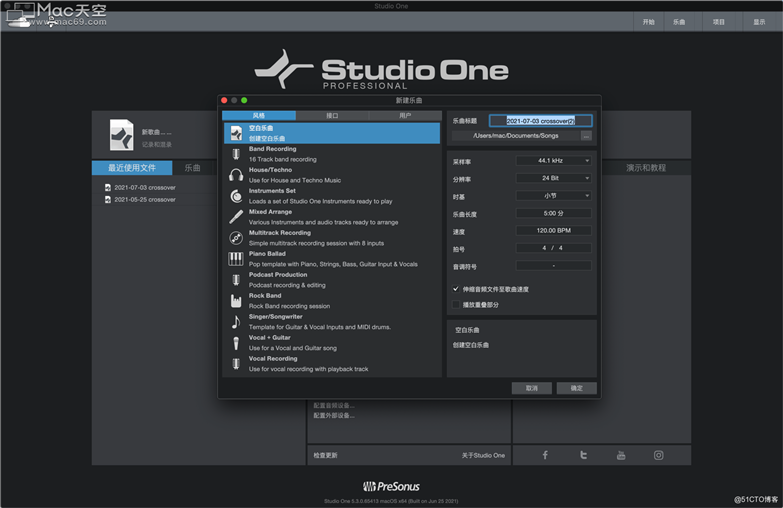Switch to the 风格 styles tab

click(x=259, y=115)
